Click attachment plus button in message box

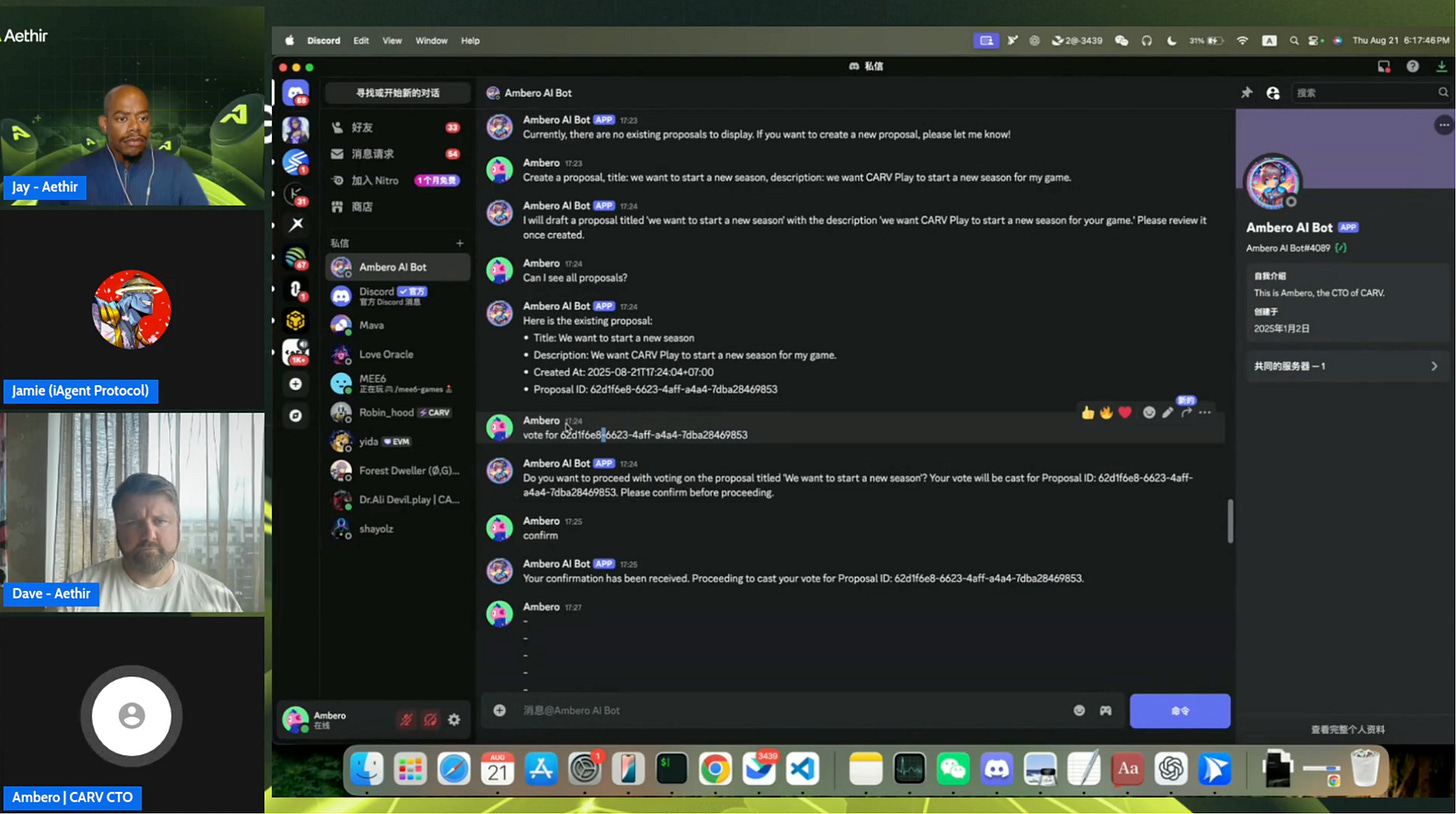click(499, 710)
